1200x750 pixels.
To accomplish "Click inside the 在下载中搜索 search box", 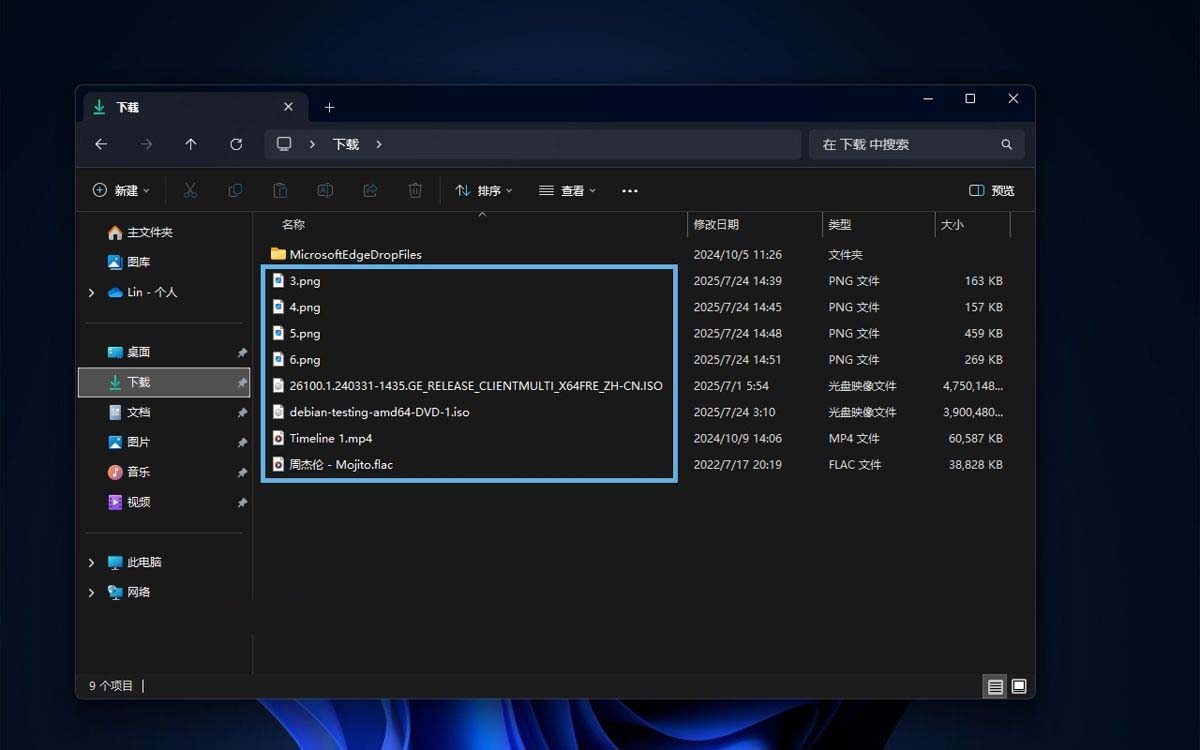I will pos(915,144).
